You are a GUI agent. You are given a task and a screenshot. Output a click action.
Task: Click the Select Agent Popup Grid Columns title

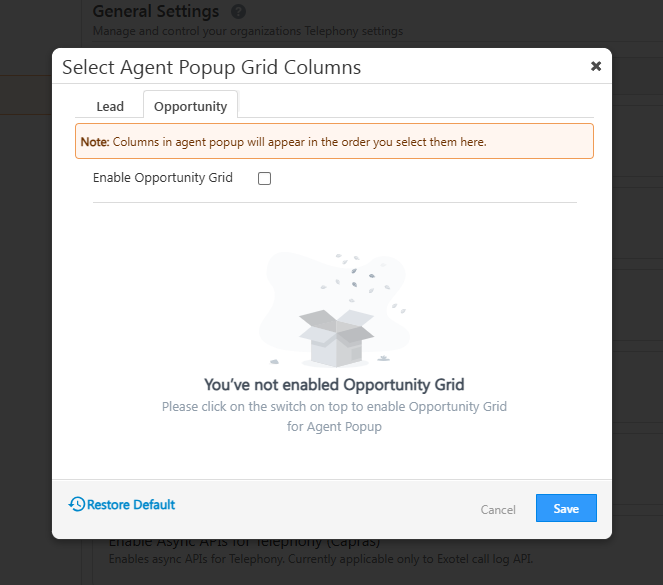[x=212, y=67]
